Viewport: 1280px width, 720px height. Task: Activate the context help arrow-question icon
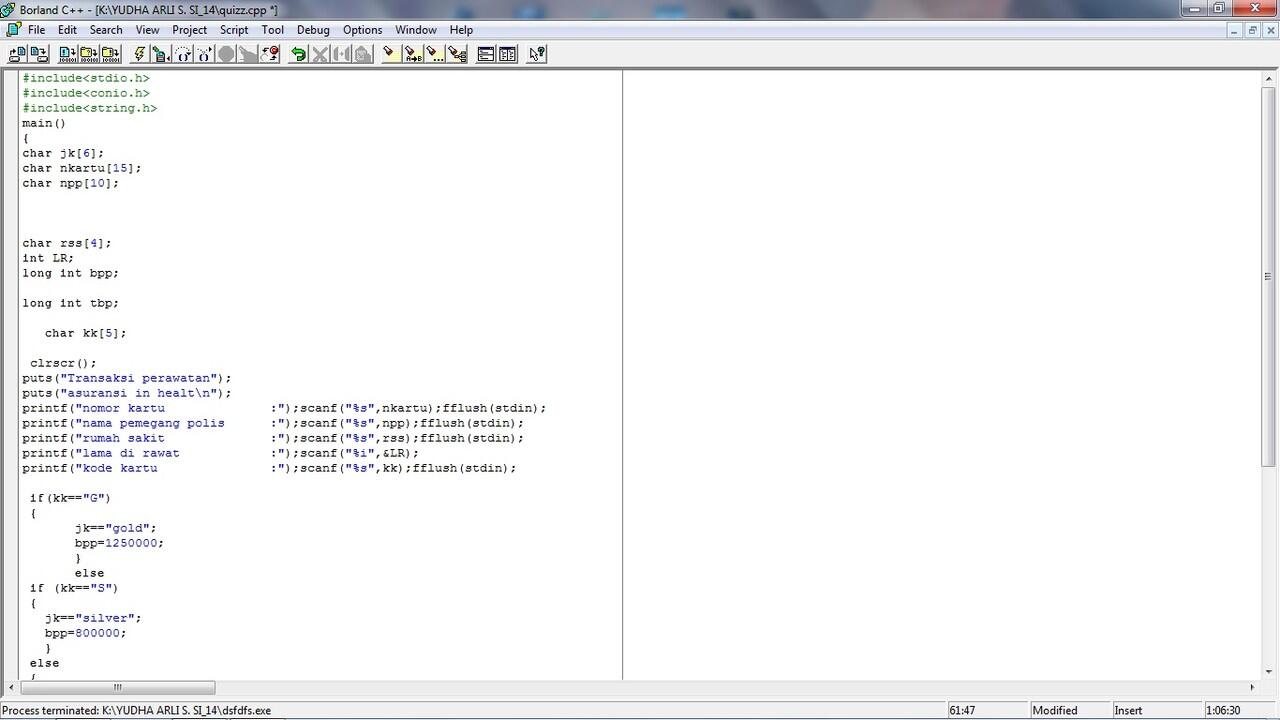pos(537,54)
